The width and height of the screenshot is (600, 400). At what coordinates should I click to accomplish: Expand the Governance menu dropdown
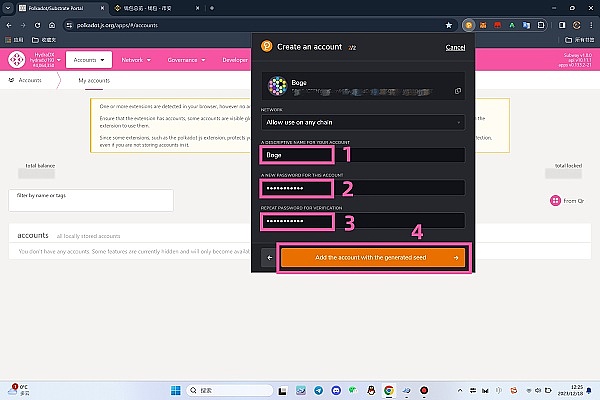coord(187,60)
